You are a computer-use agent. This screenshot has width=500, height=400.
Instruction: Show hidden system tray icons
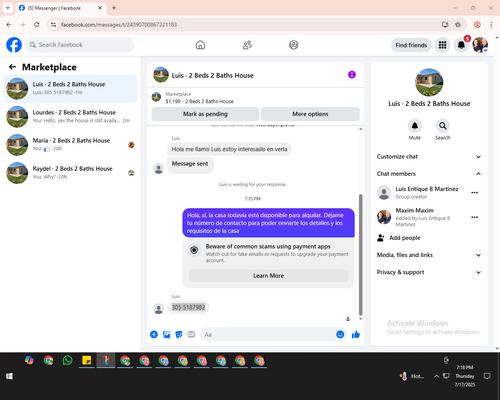click(436, 376)
